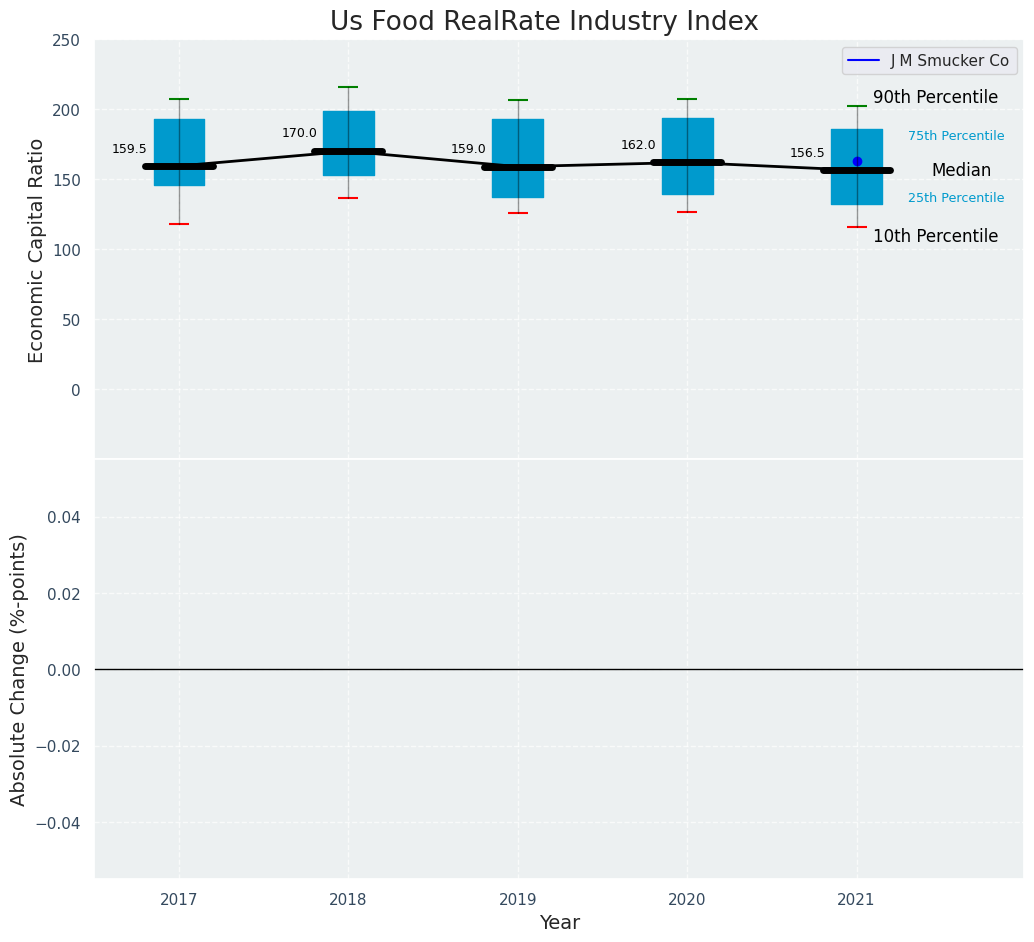Click the blue legend line sample
This screenshot has height=942, width=1034.
(x=864, y=61)
